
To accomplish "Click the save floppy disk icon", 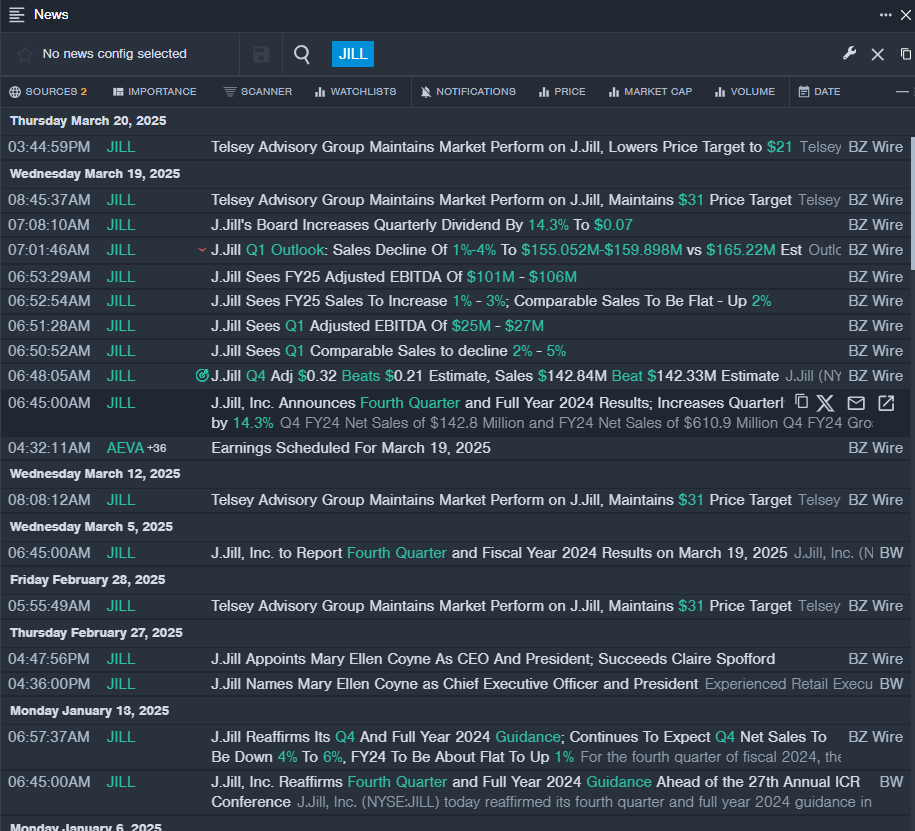I will (x=261, y=54).
